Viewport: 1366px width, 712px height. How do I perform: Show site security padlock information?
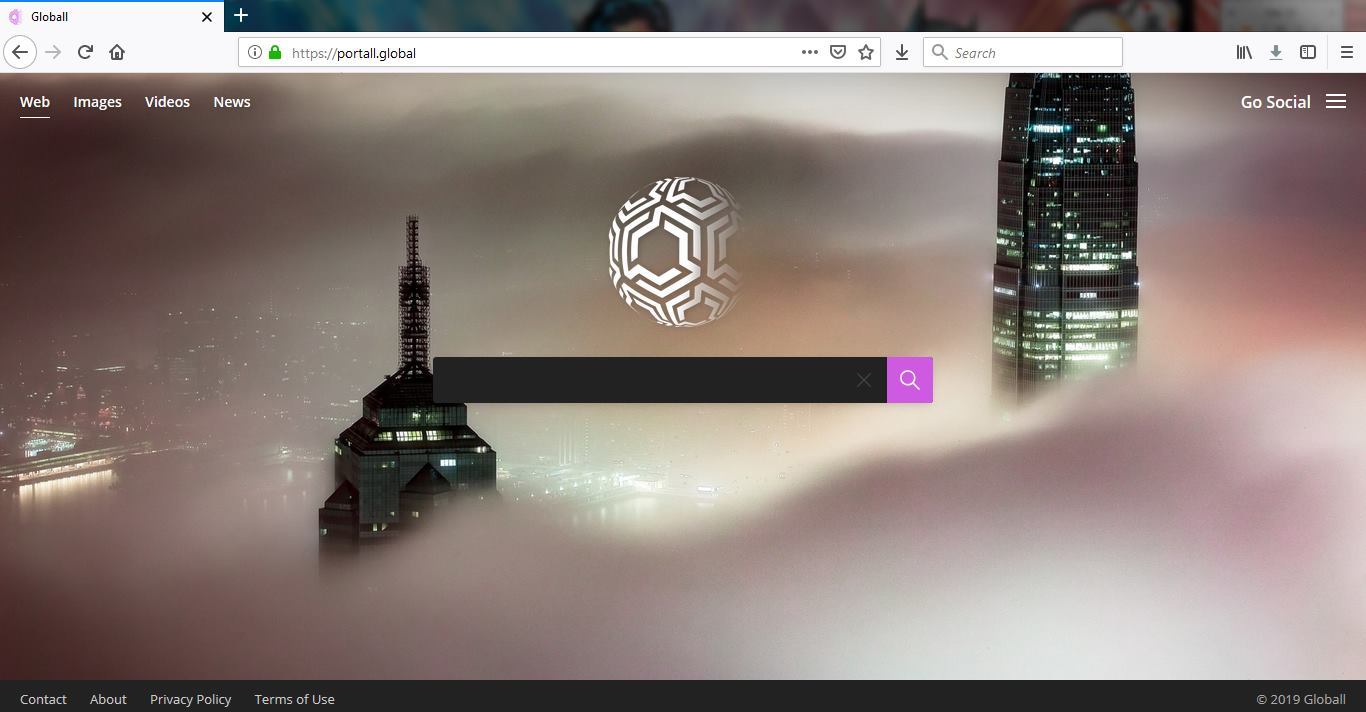point(275,52)
